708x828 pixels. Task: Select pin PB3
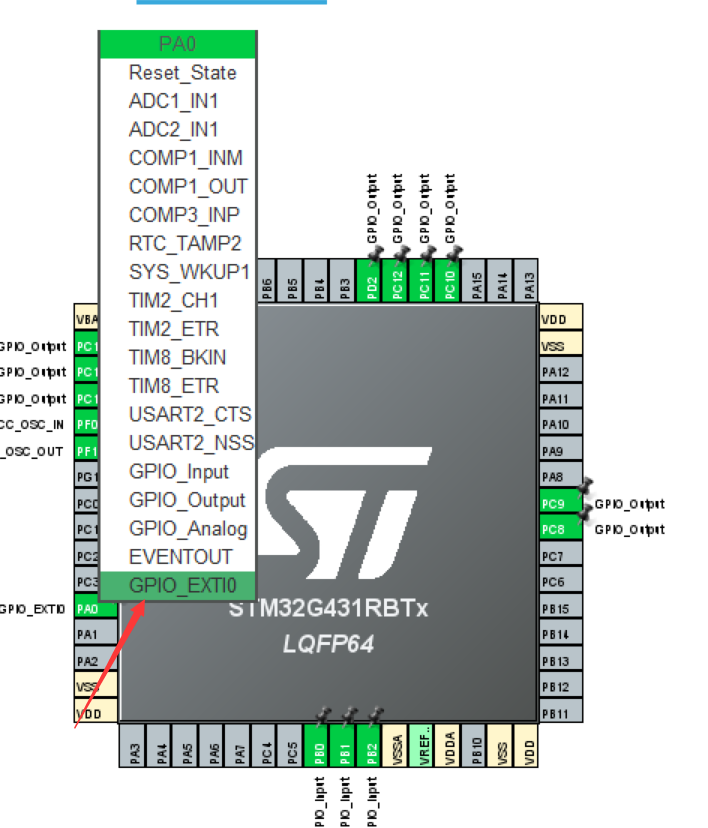tap(343, 281)
